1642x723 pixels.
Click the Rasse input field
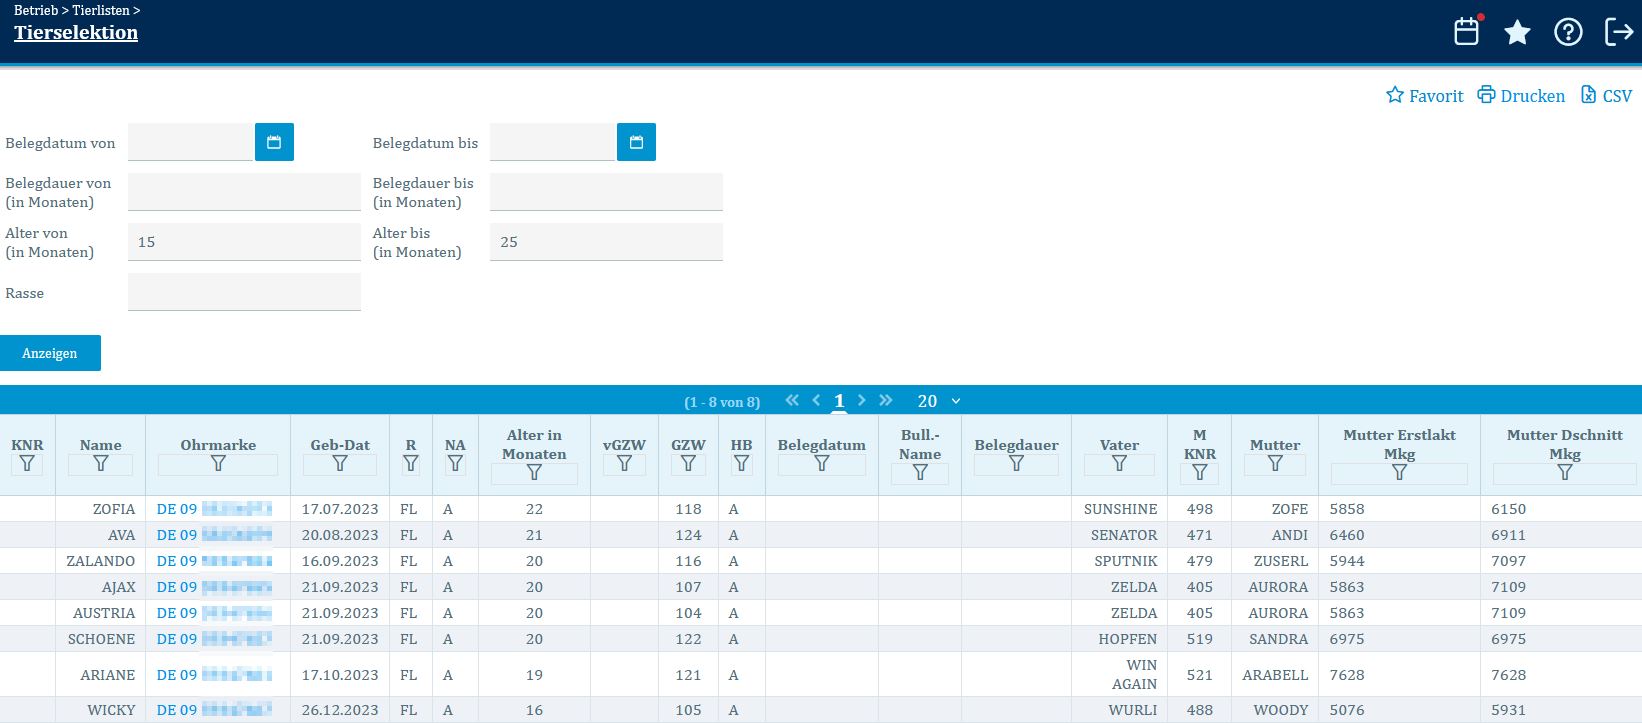(244, 292)
